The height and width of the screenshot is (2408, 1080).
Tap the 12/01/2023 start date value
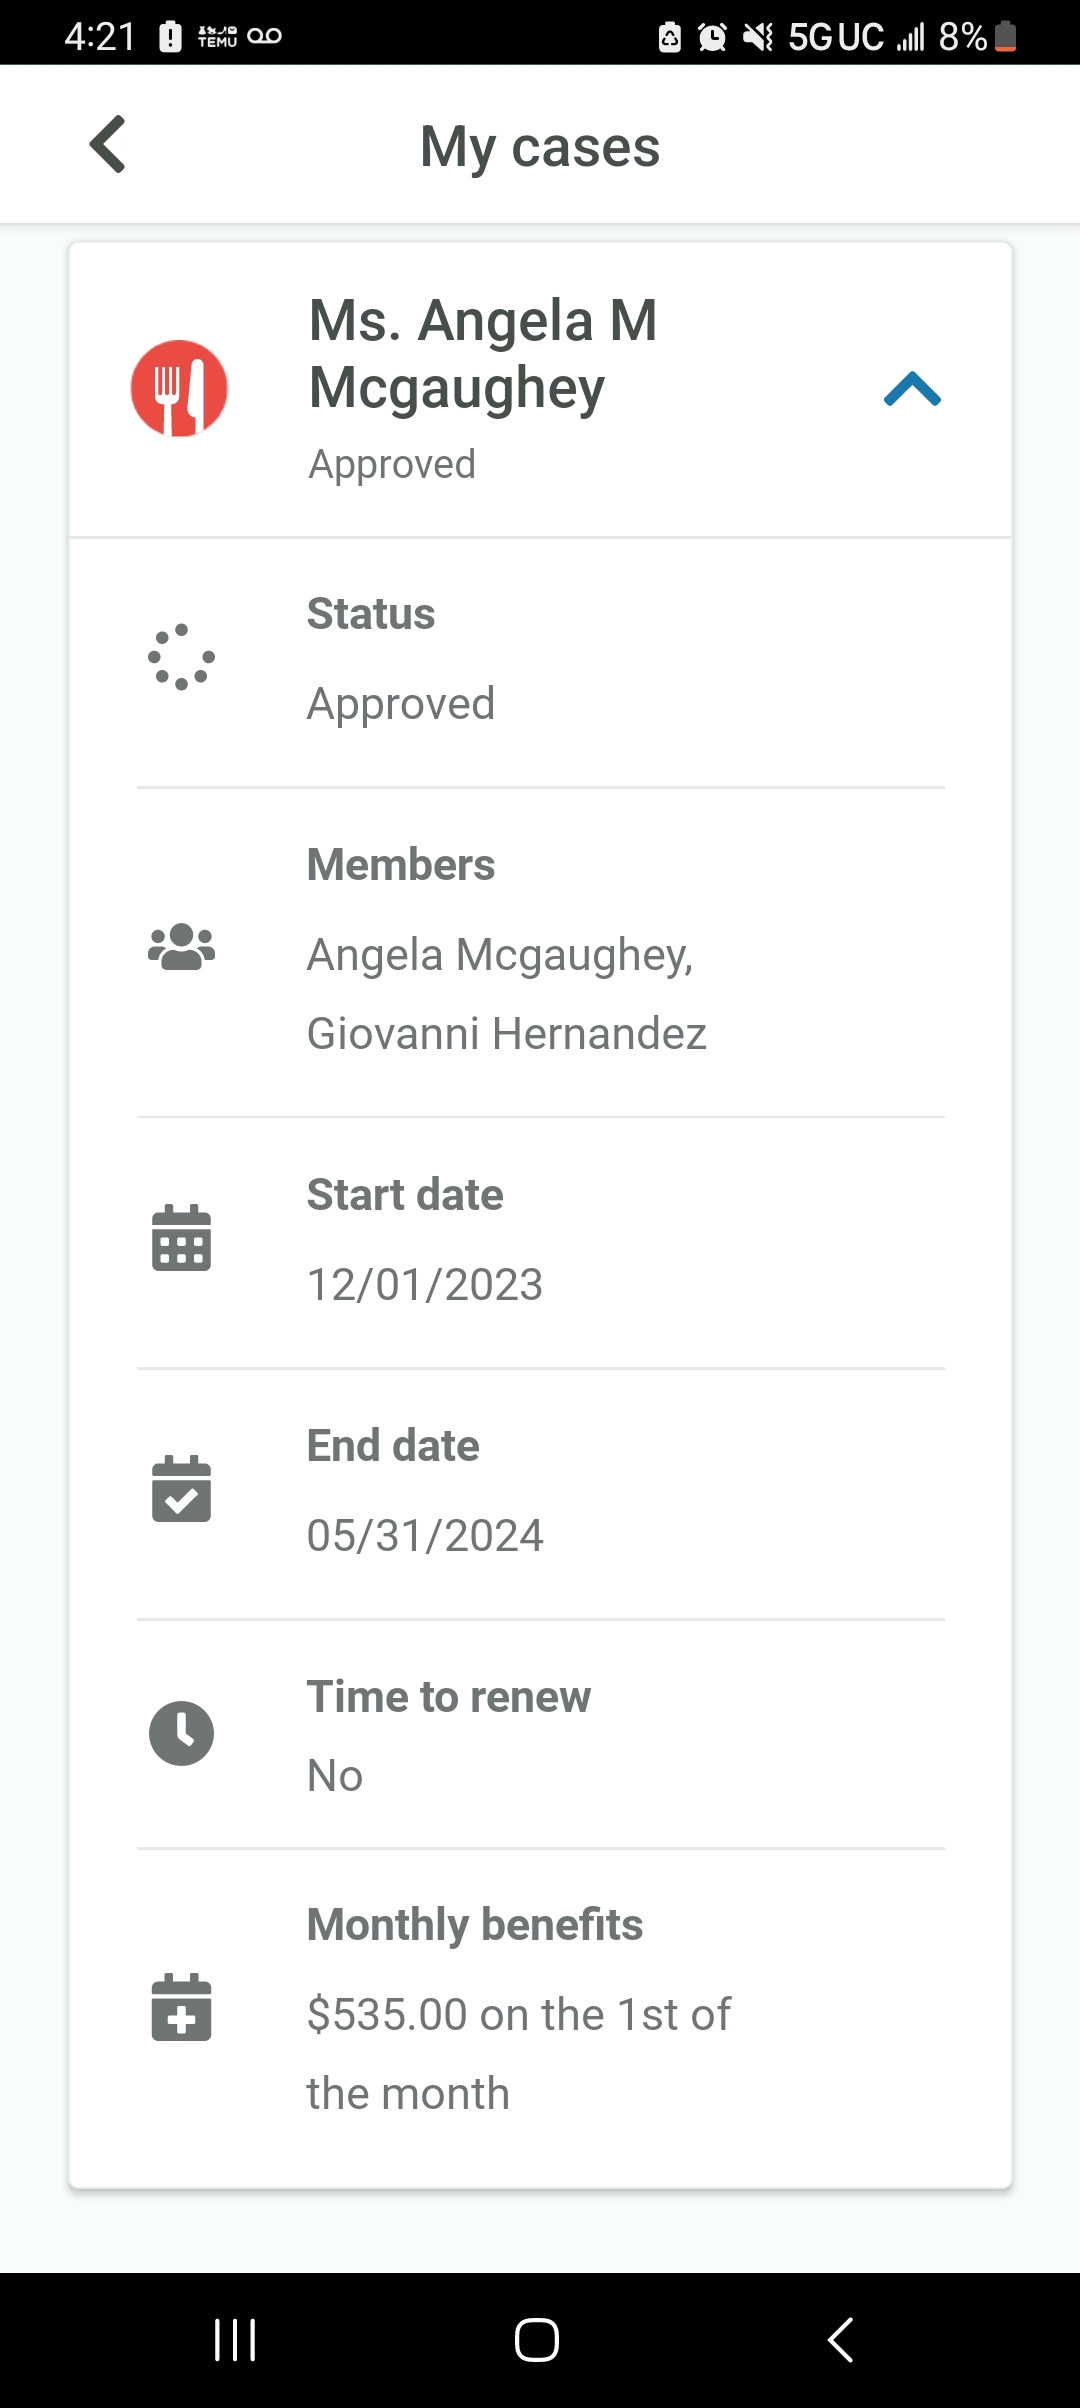coord(425,1285)
